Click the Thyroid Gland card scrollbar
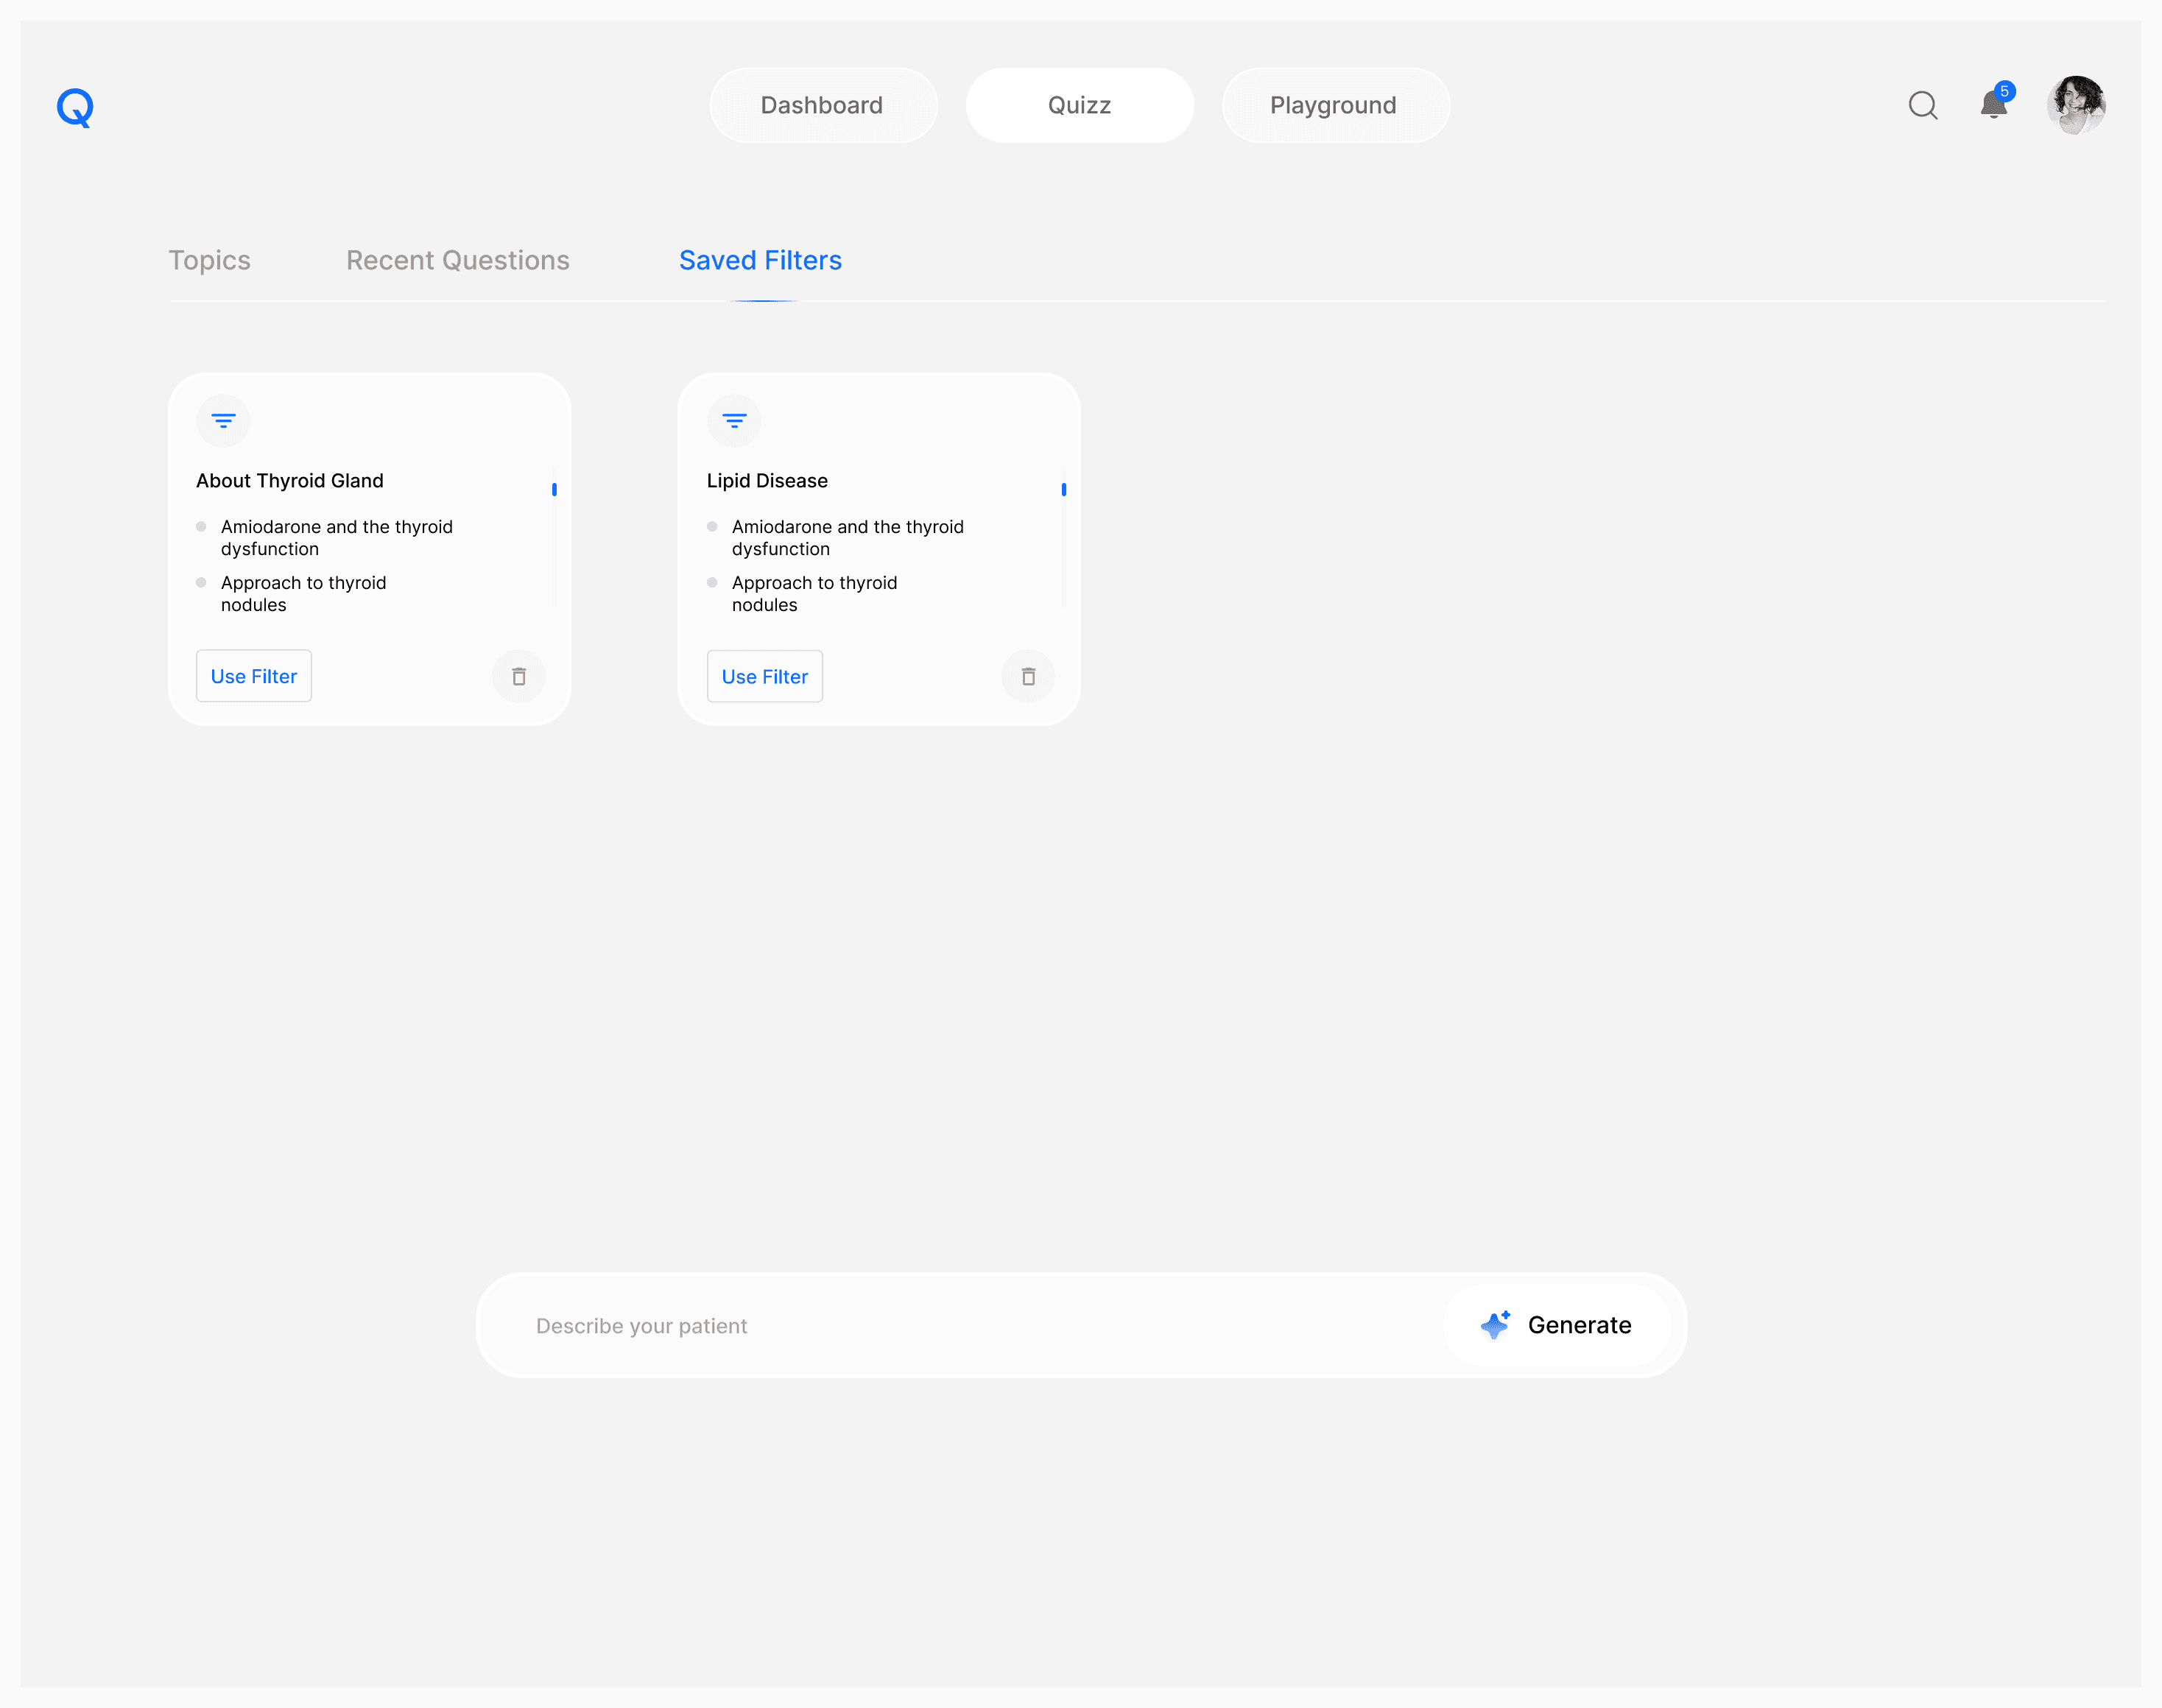This screenshot has height=1708, width=2162. click(x=554, y=490)
